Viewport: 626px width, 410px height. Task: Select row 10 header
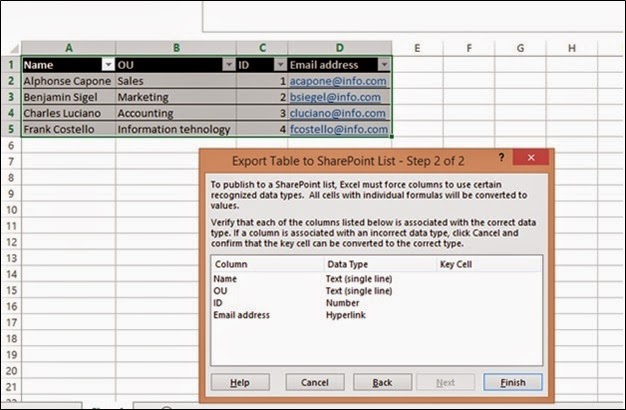[11, 210]
